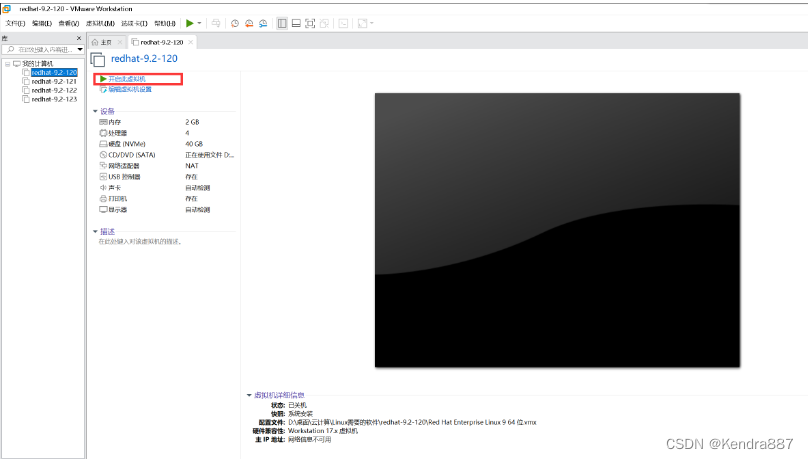Click the stretch guest display toolbar icon

click(x=362, y=23)
